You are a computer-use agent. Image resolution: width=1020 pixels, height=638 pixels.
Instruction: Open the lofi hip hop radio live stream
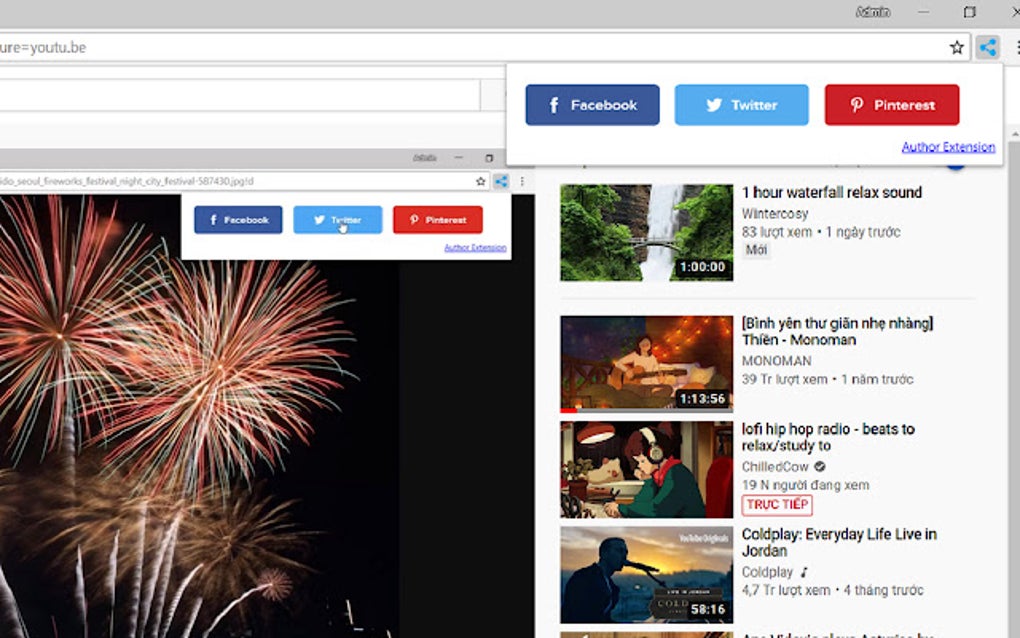tap(645, 467)
